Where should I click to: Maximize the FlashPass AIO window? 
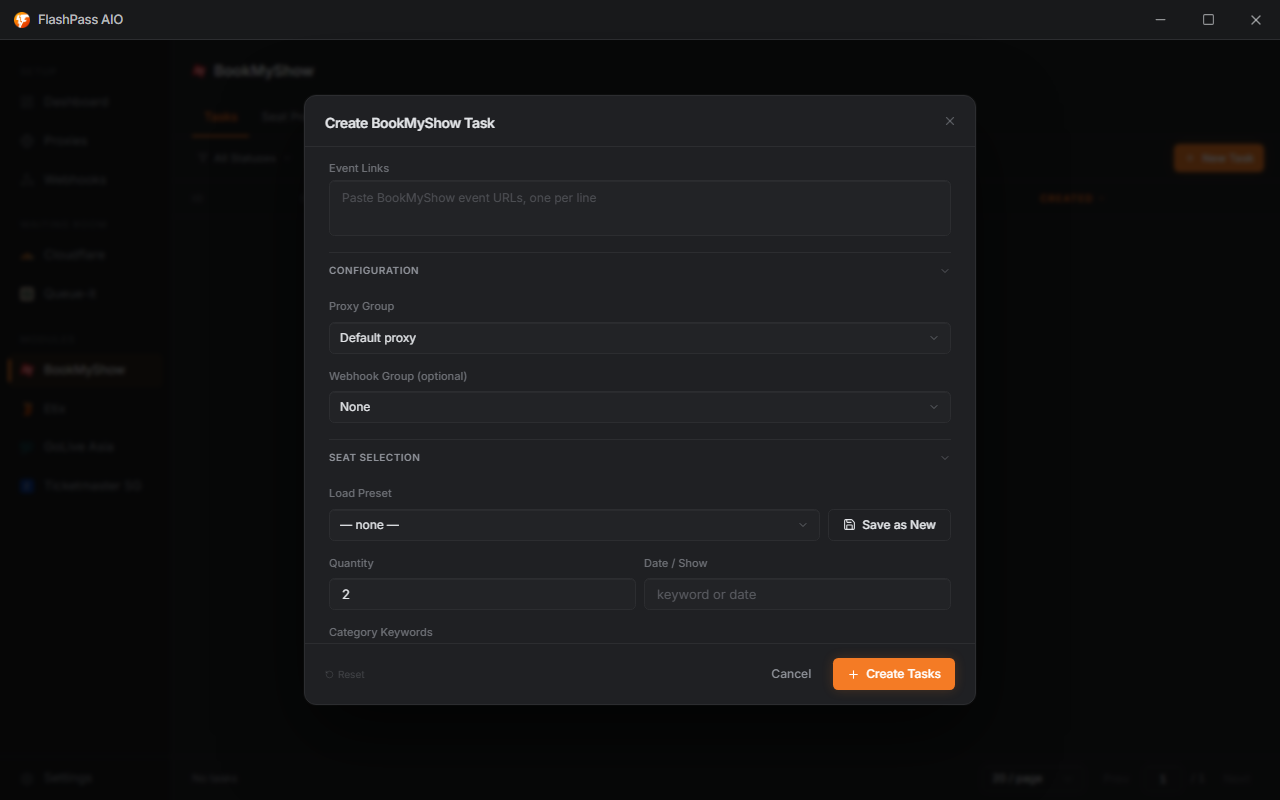pyautogui.click(x=1208, y=20)
